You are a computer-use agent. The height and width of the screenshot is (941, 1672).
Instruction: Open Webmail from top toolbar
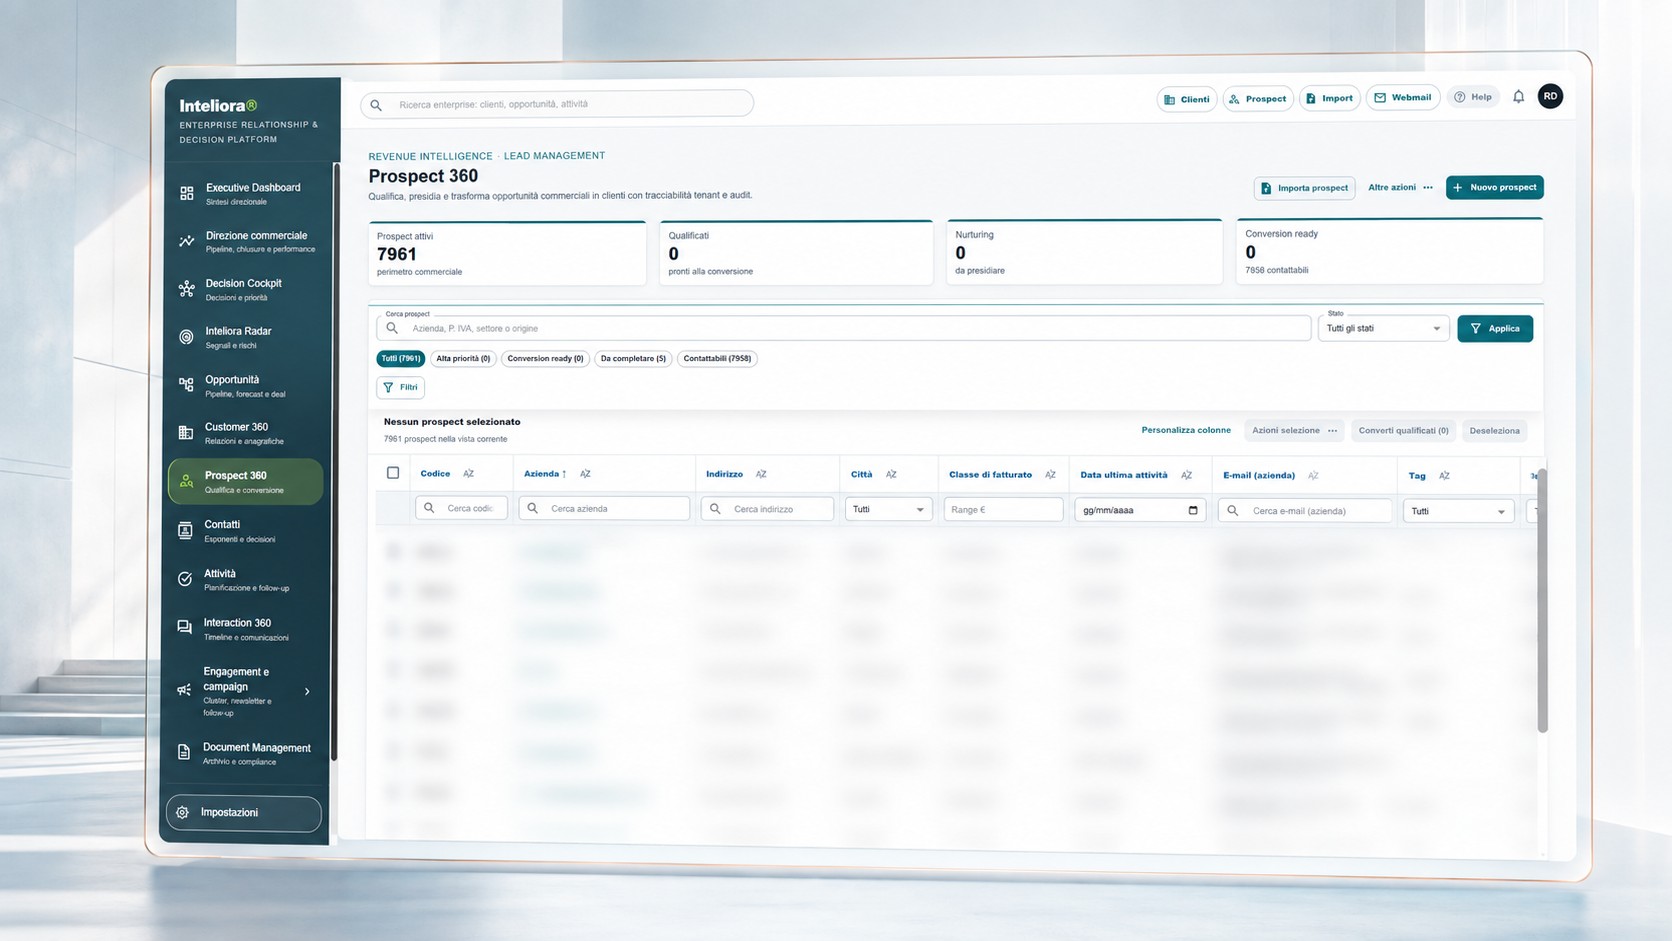point(1402,97)
